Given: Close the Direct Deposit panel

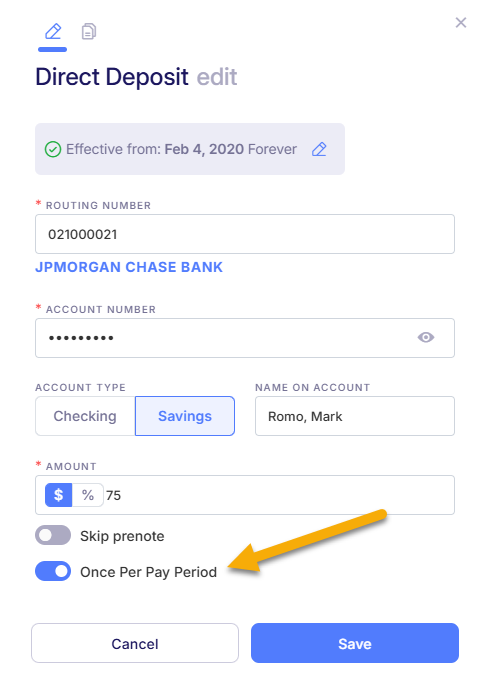Looking at the screenshot, I should [x=461, y=23].
